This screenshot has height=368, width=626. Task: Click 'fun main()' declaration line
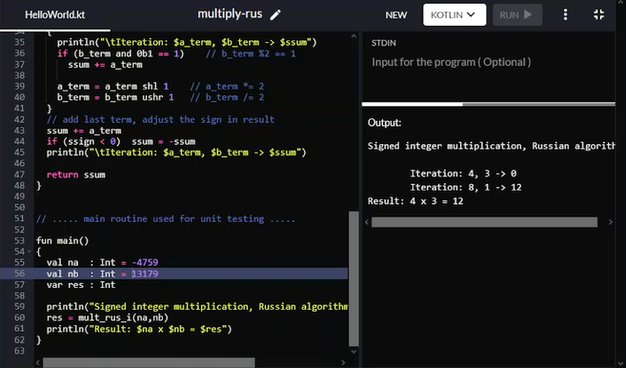click(x=62, y=241)
